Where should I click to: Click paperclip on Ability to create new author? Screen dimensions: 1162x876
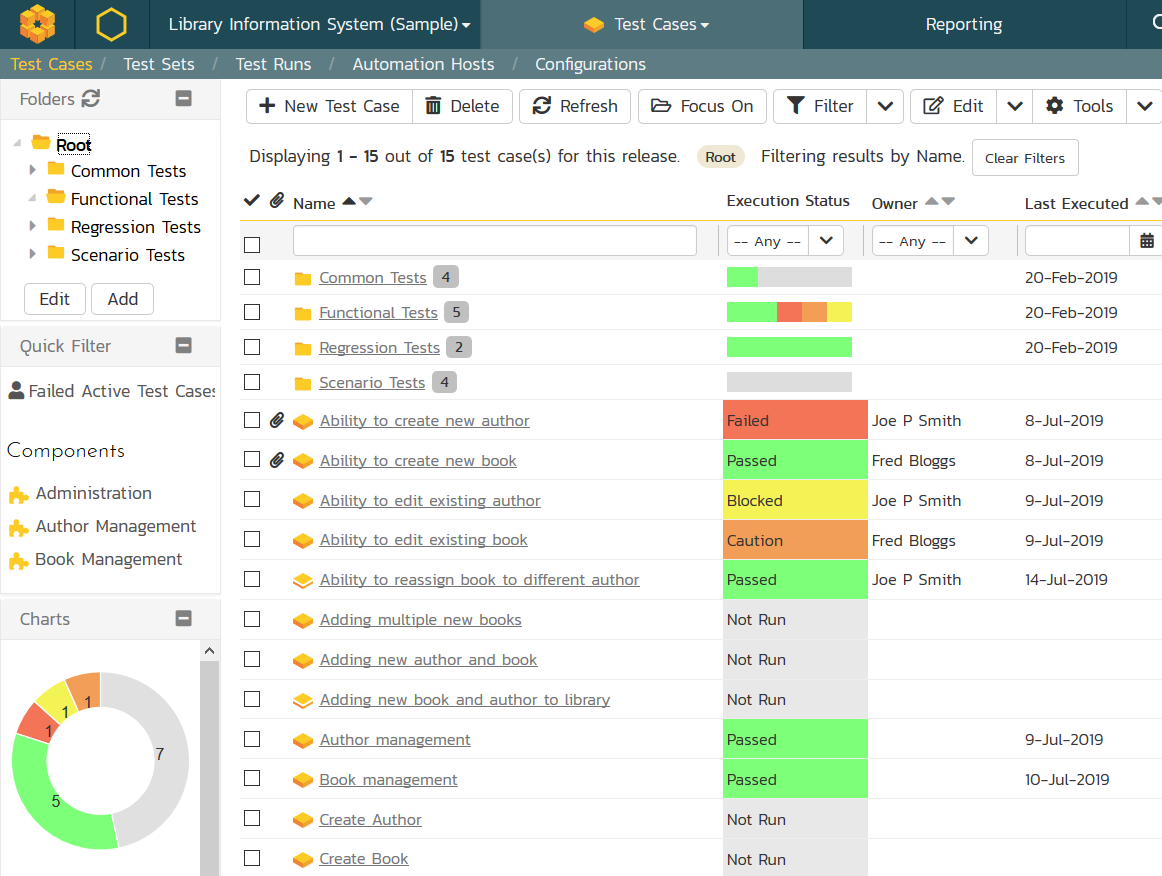click(277, 421)
